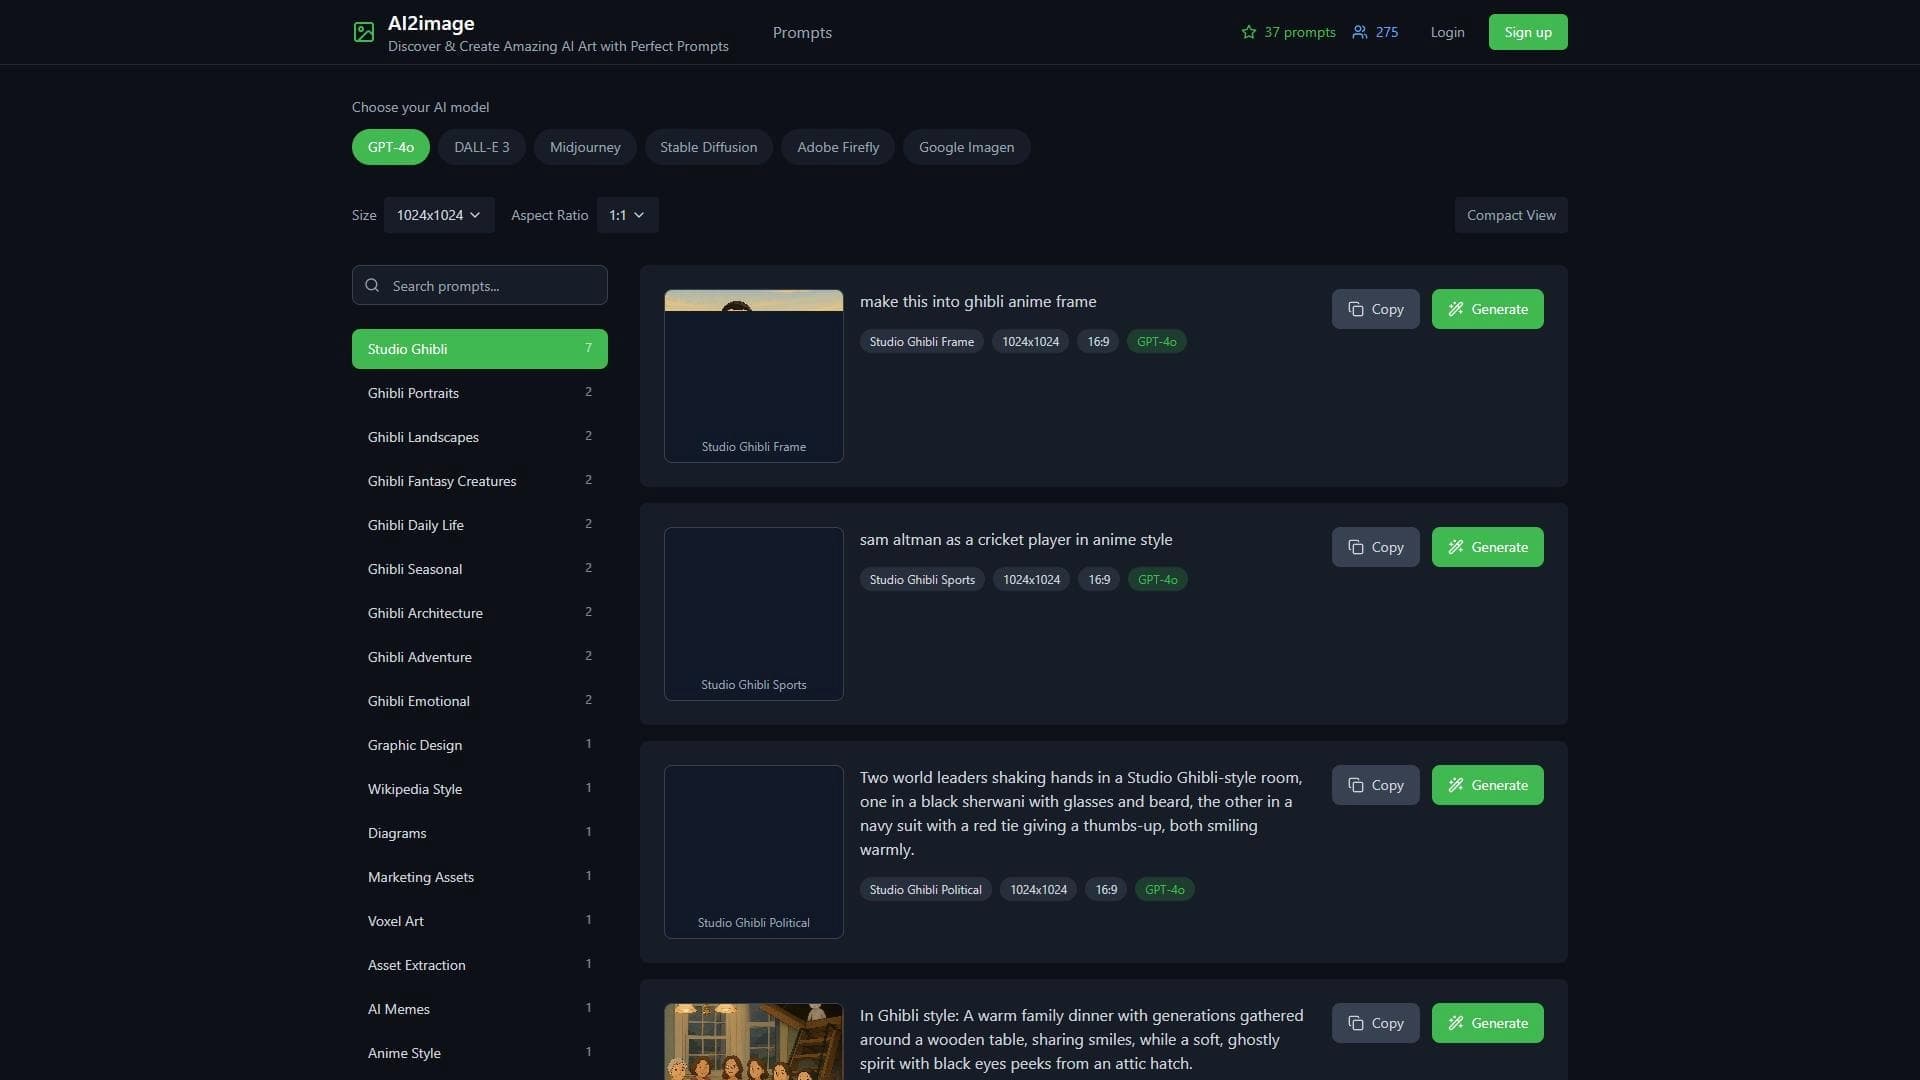Choose the Stable Diffusion model
Screen dimensions: 1920x1080
click(x=708, y=147)
